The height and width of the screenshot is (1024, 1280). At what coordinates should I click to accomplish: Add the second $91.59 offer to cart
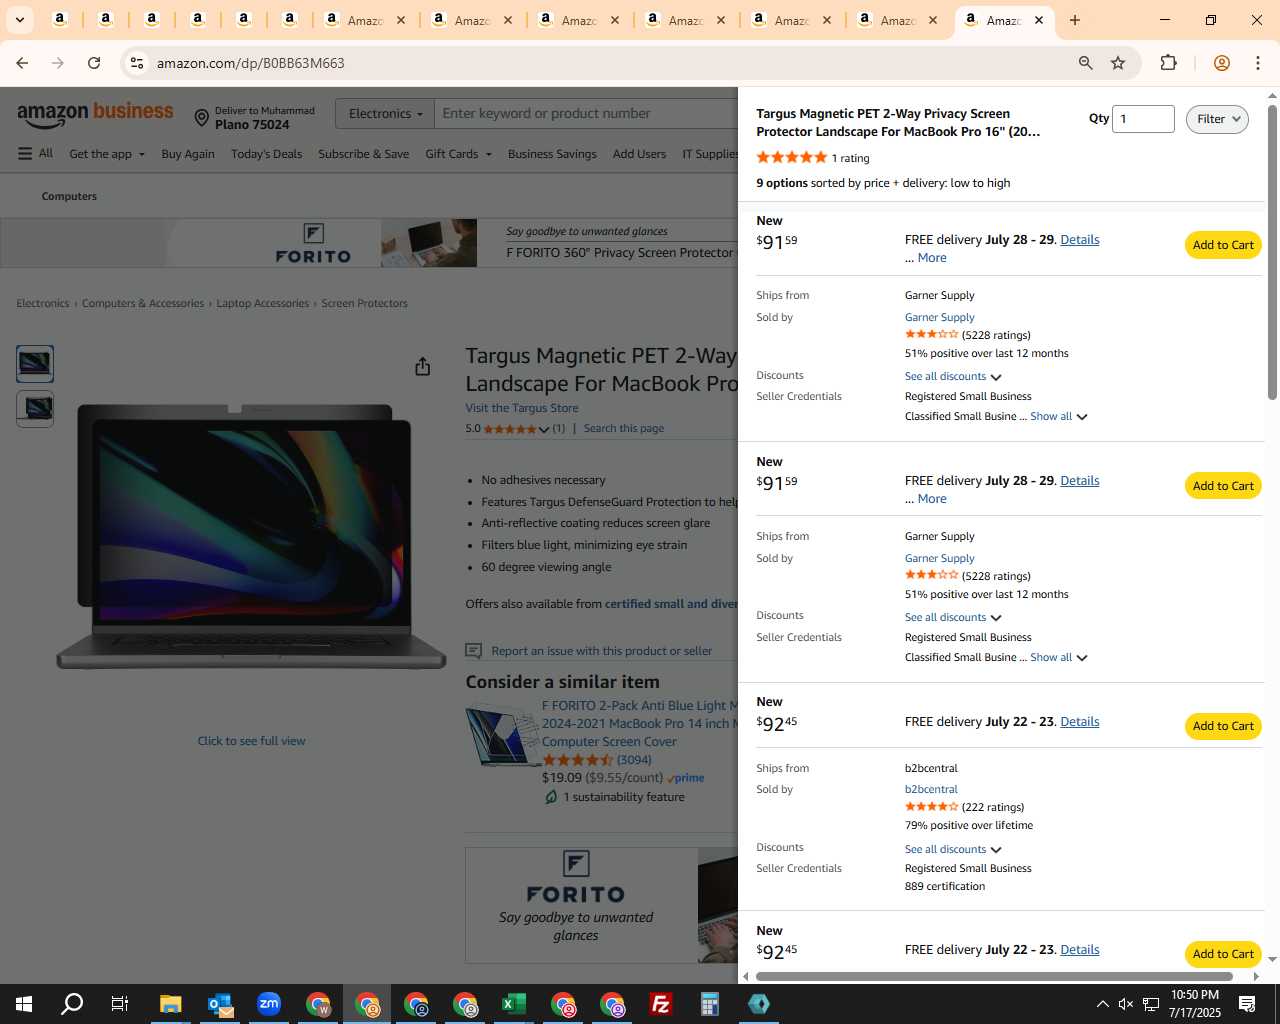click(1223, 486)
